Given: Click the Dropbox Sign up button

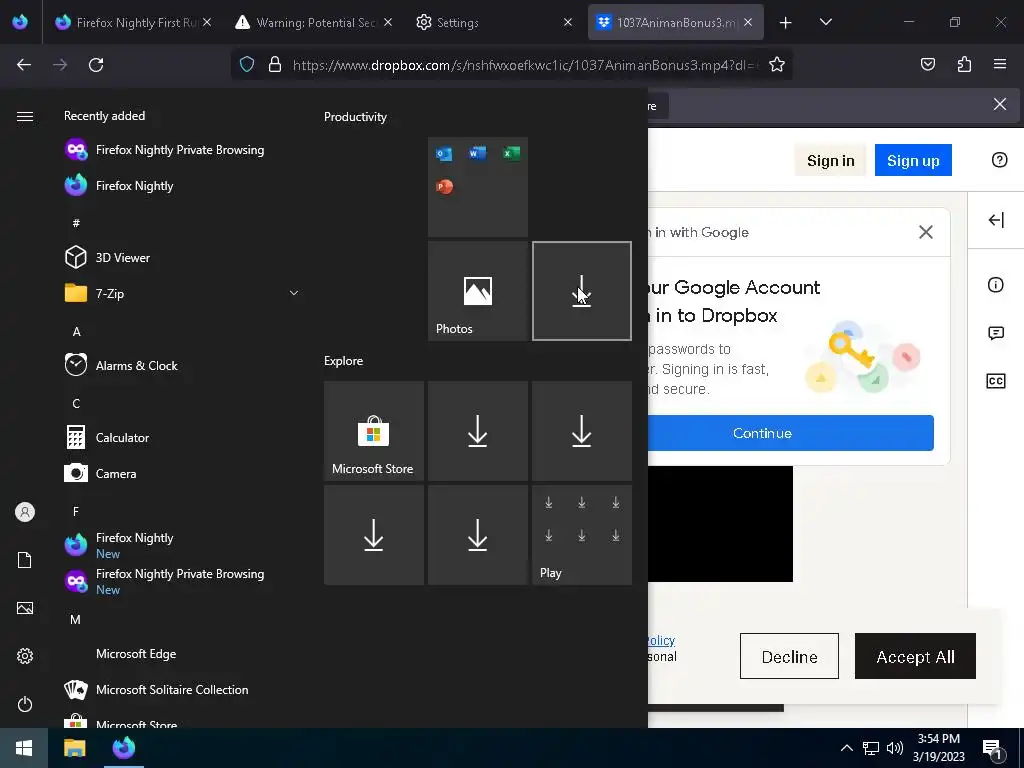Looking at the screenshot, I should tap(913, 160).
